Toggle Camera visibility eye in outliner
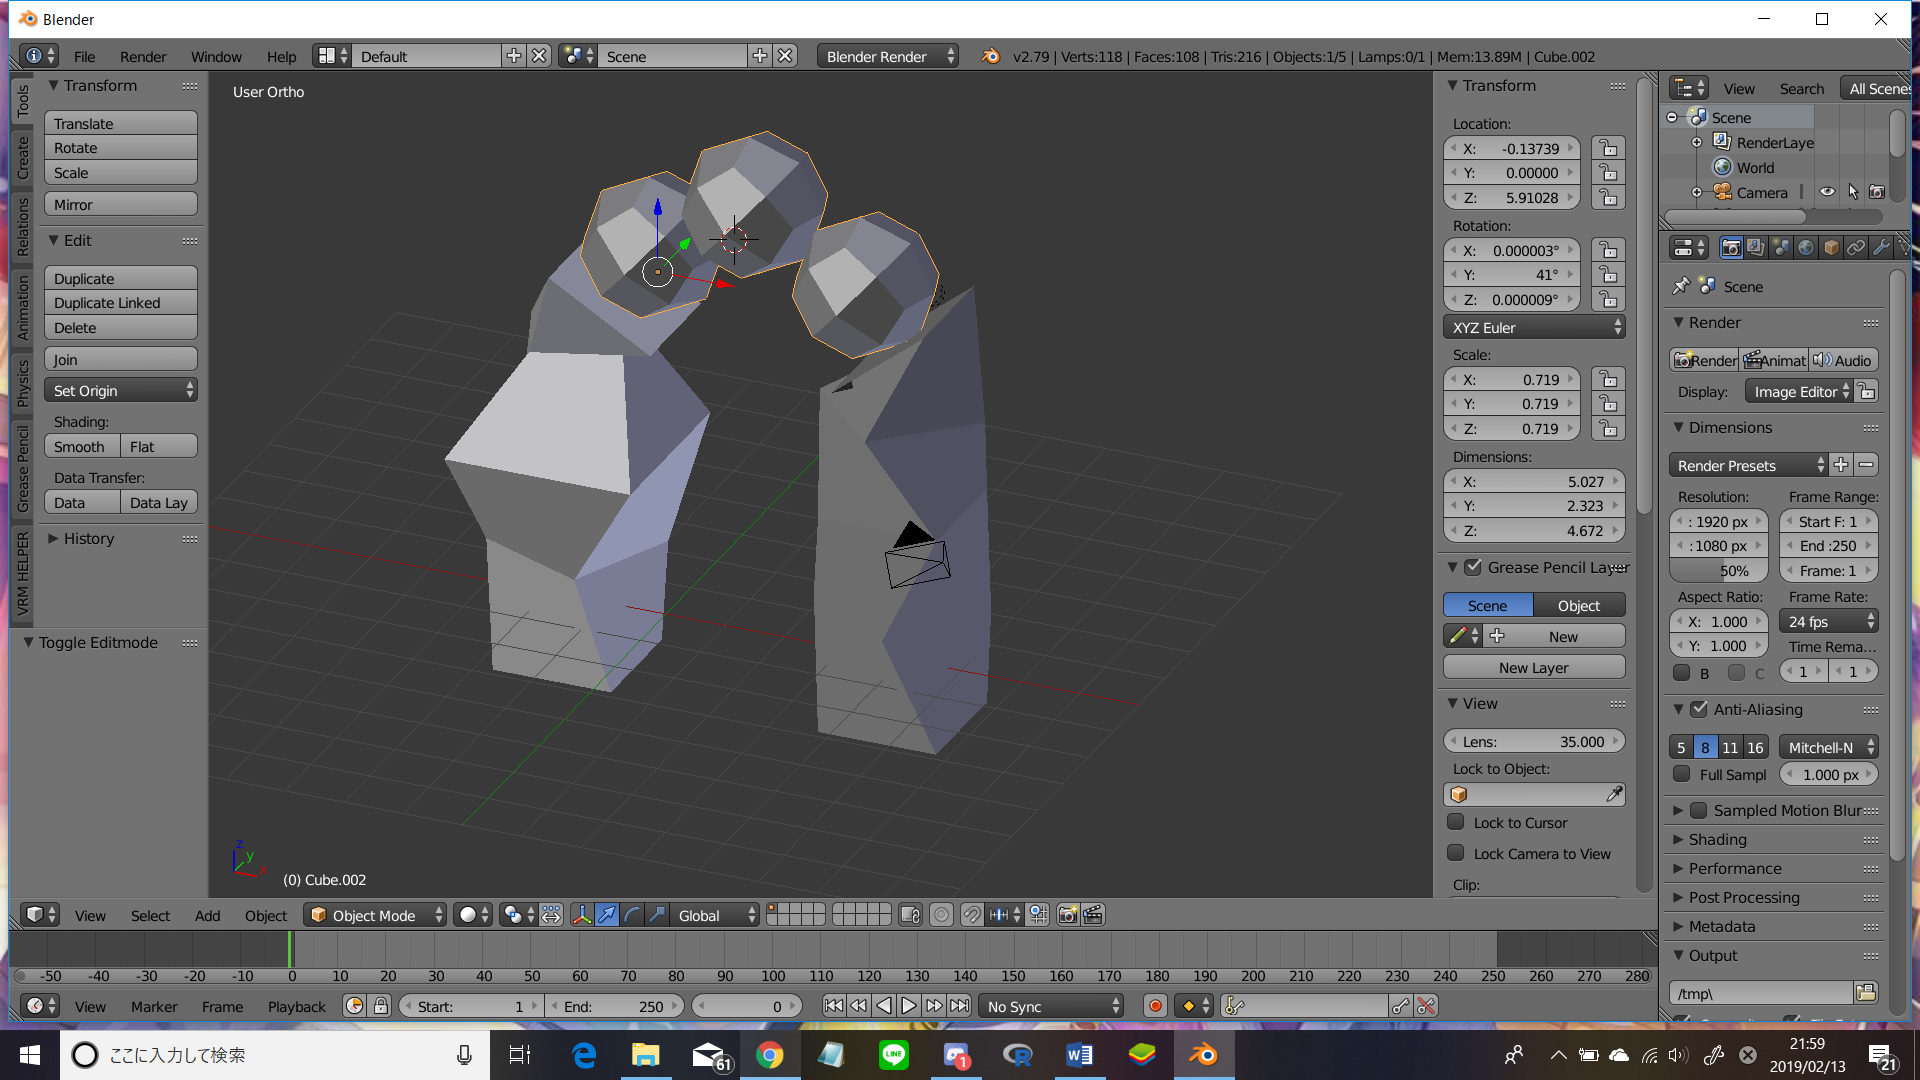 point(1827,192)
